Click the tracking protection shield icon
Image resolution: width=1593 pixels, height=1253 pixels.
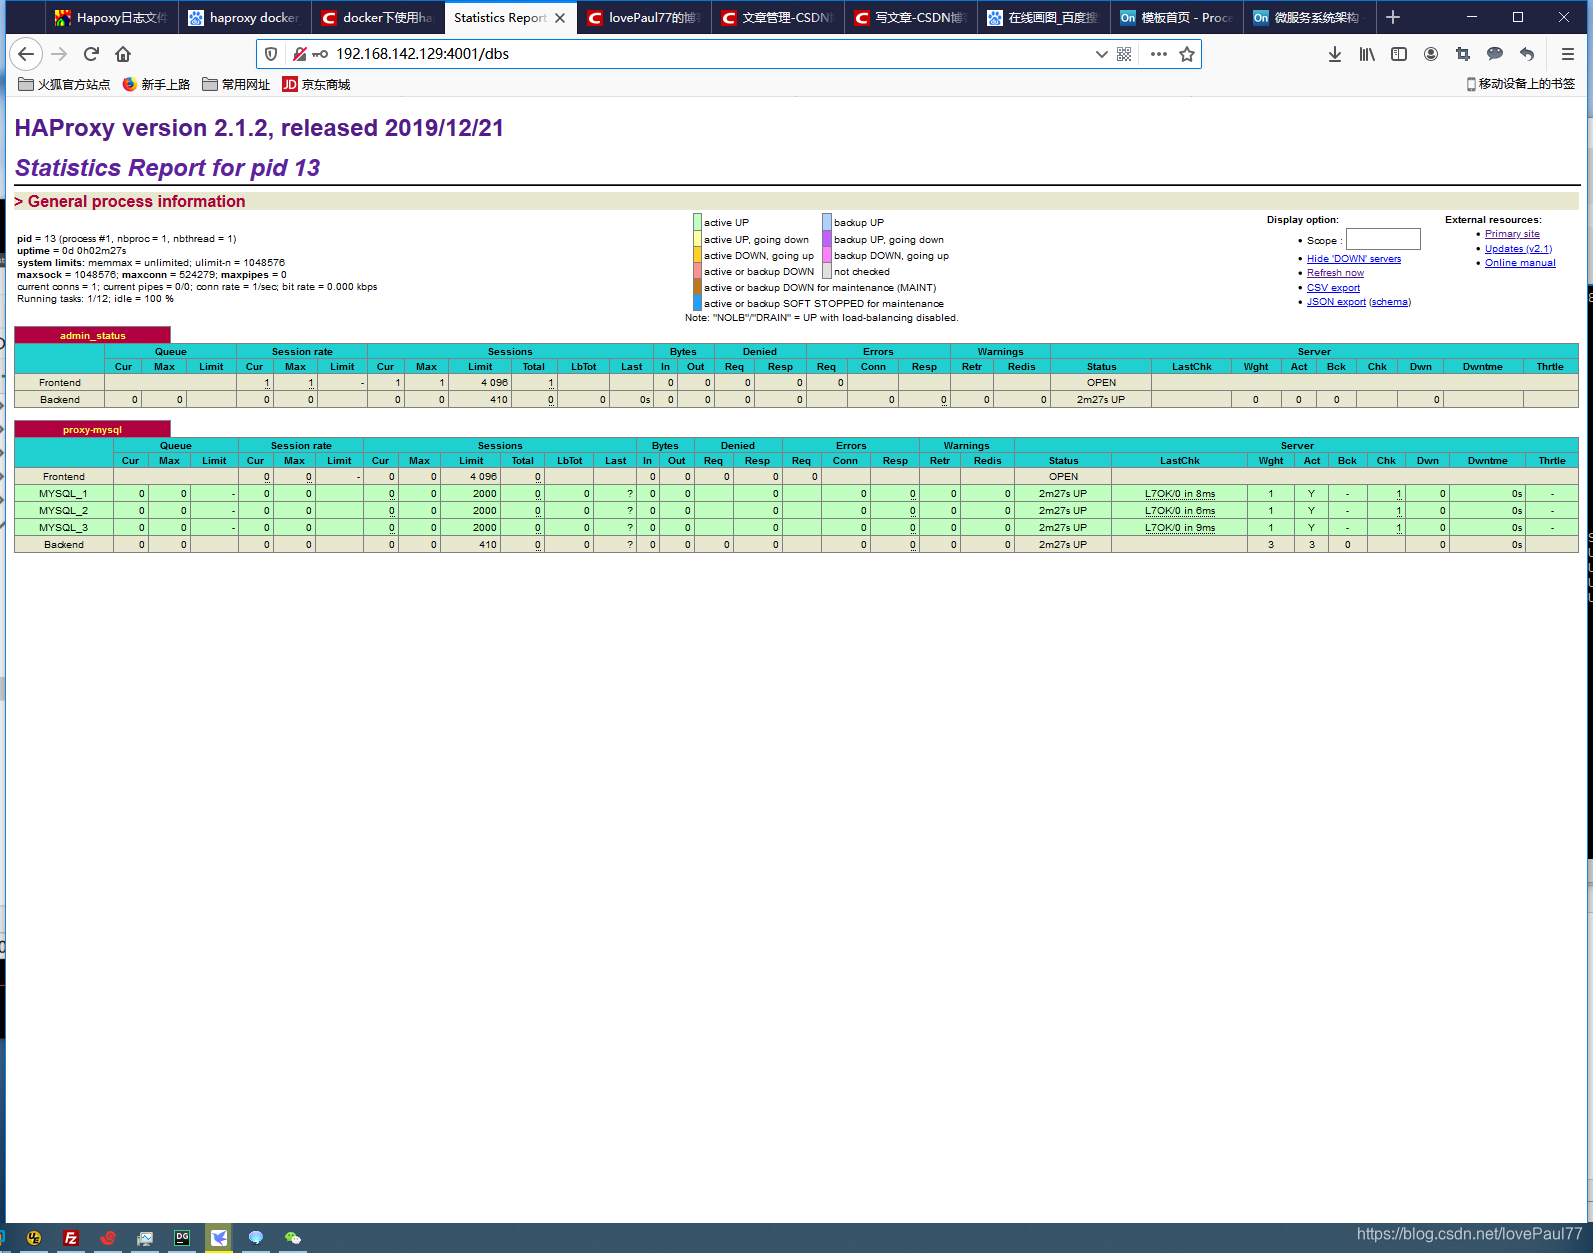pyautogui.click(x=271, y=54)
